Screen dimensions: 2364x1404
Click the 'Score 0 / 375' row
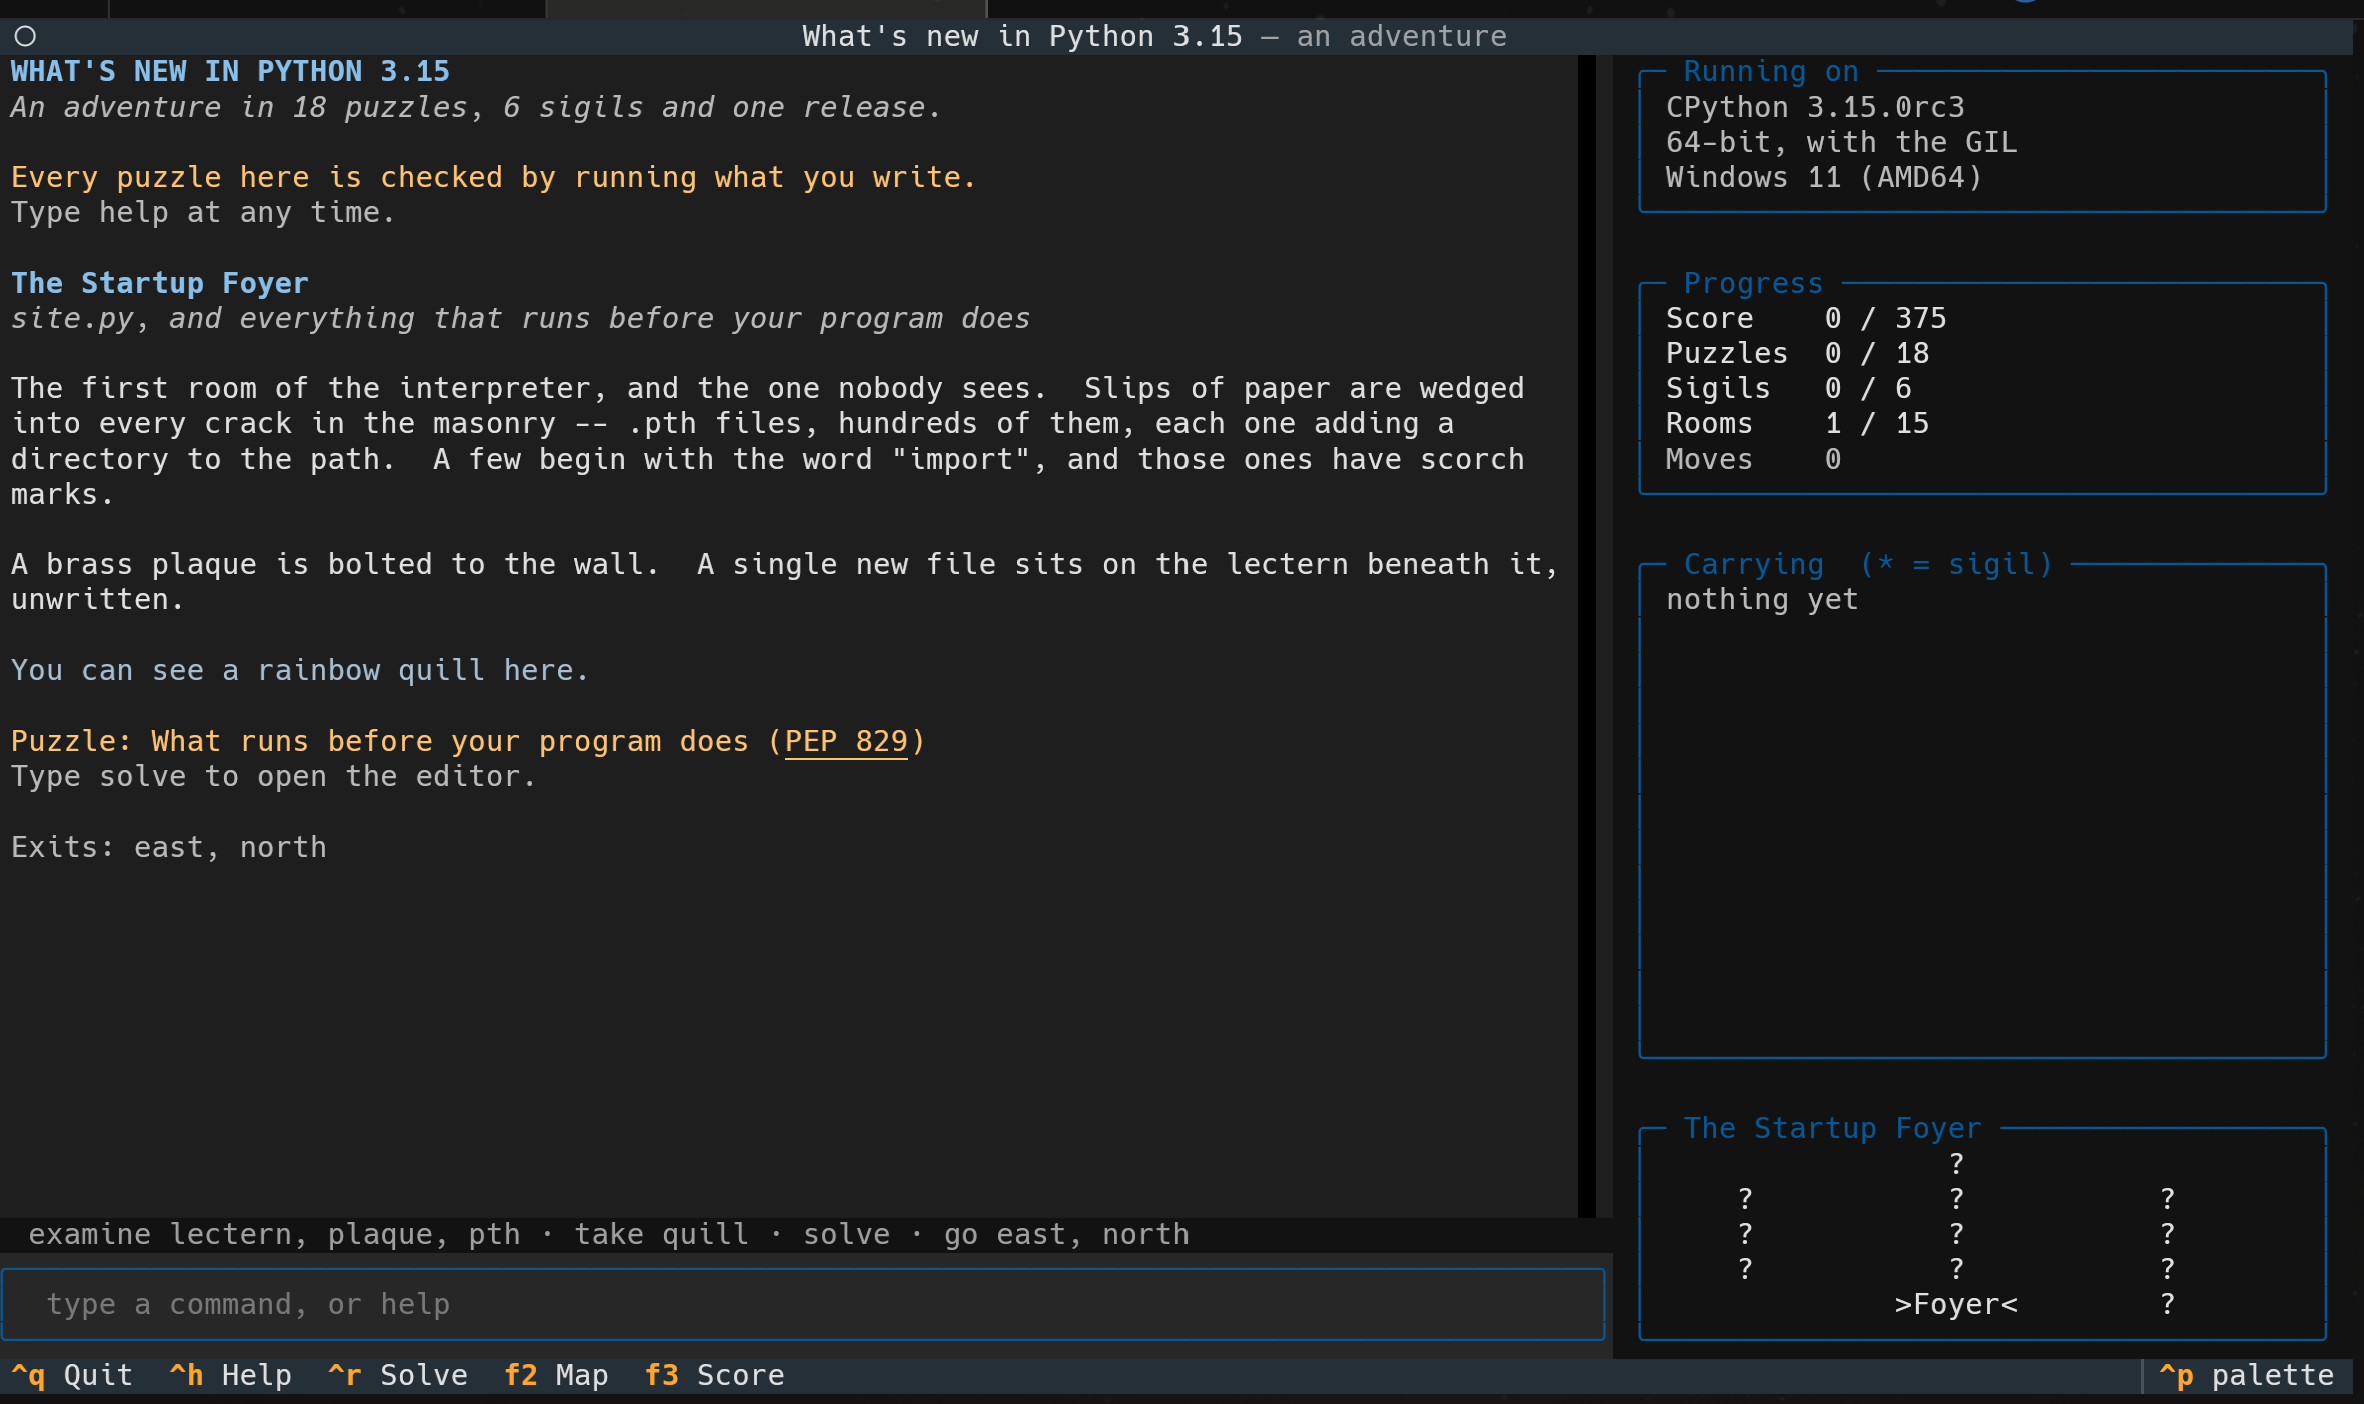[1806, 318]
